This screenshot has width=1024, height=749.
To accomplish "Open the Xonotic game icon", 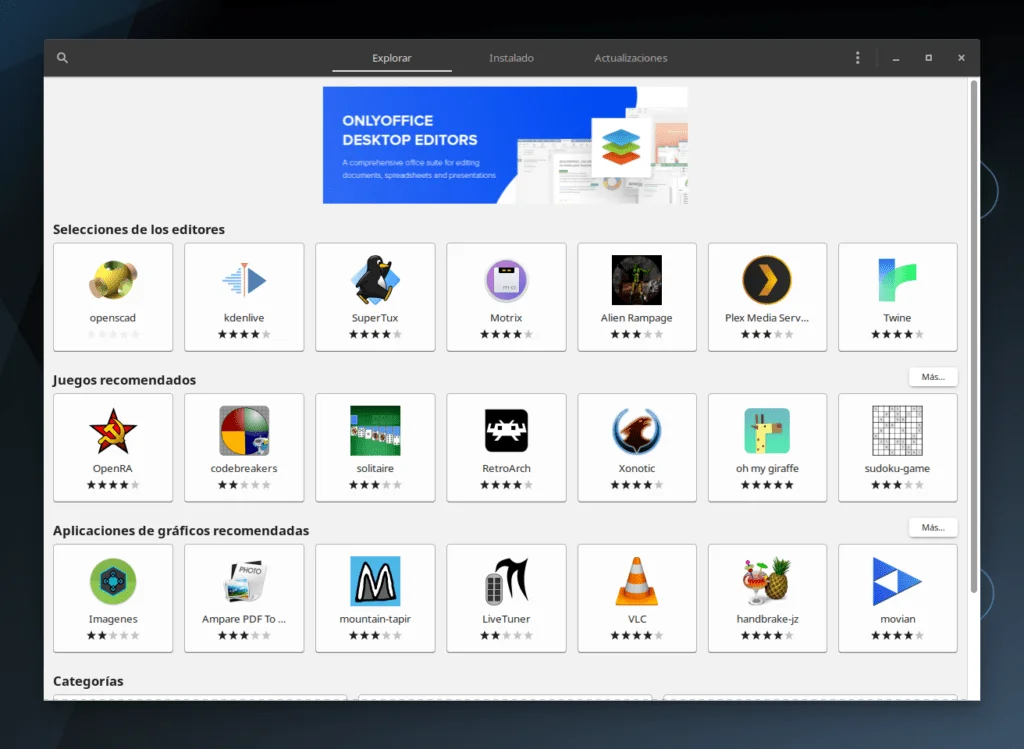I will [637, 431].
